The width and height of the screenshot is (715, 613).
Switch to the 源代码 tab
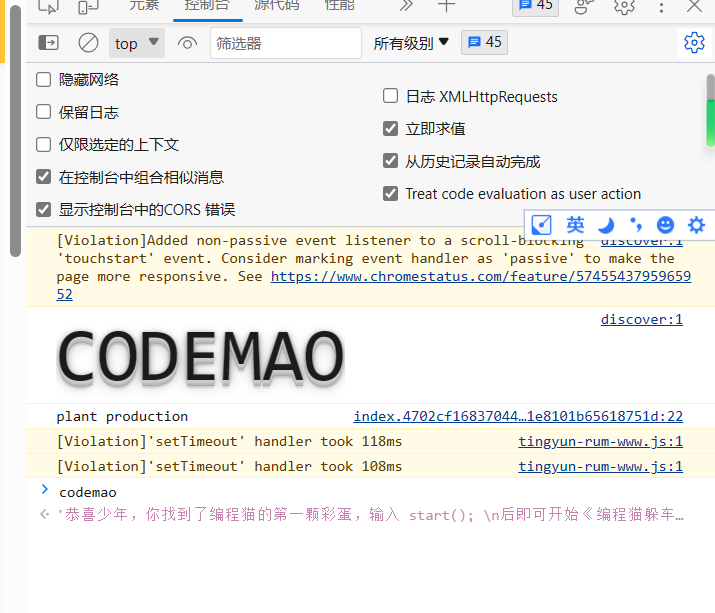pos(277,6)
